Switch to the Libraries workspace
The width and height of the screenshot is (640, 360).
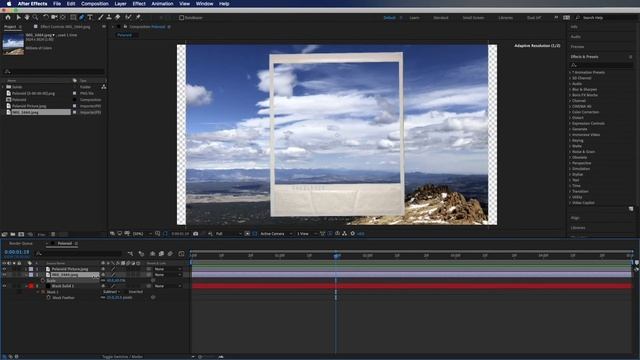(506, 18)
